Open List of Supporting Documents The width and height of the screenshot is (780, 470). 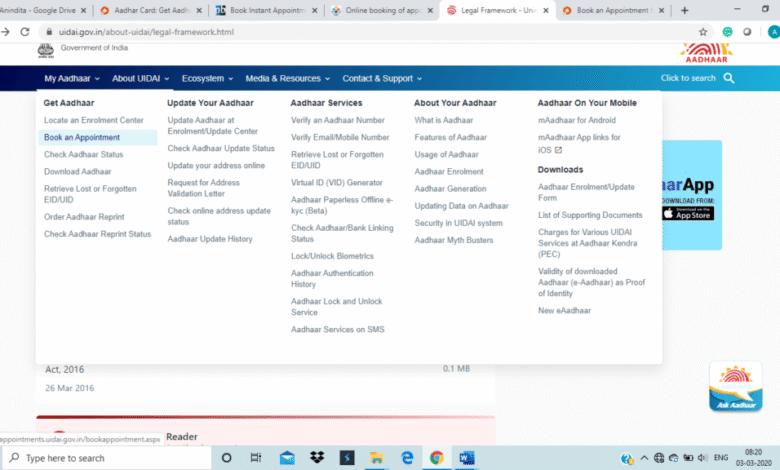[590, 215]
